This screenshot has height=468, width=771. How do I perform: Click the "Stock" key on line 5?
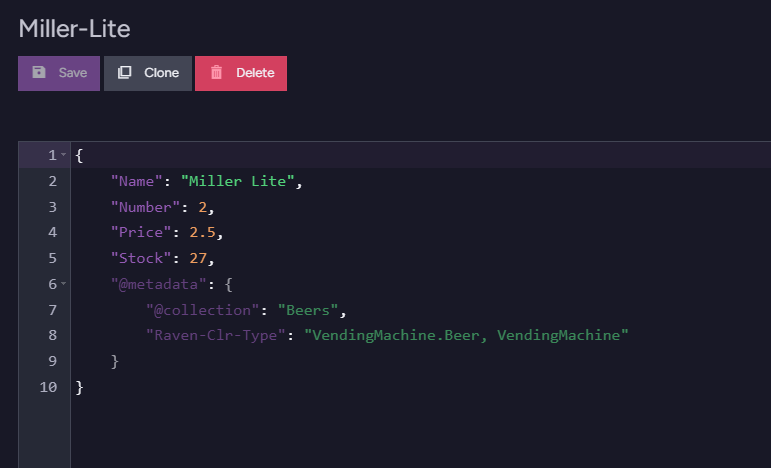pyautogui.click(x=141, y=258)
